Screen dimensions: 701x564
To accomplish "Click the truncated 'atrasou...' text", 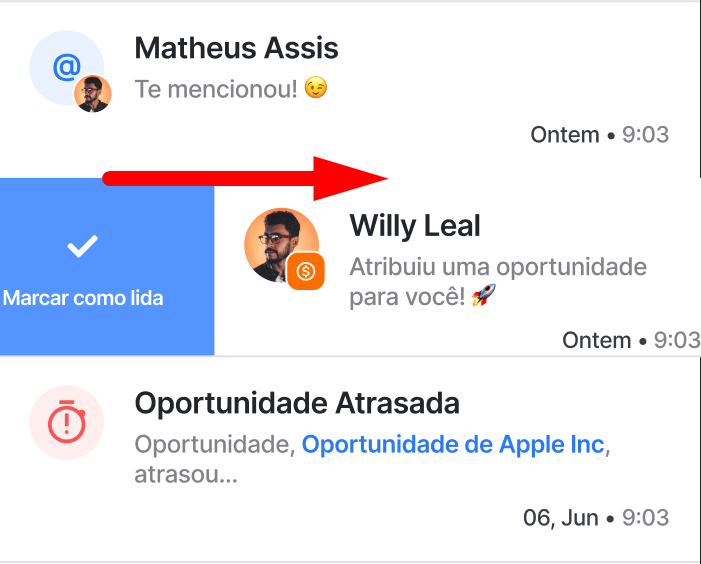I will click(x=186, y=475).
